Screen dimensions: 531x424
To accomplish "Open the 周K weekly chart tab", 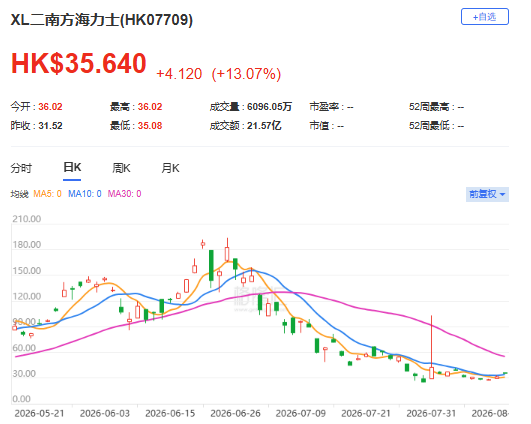I will click(x=121, y=168).
